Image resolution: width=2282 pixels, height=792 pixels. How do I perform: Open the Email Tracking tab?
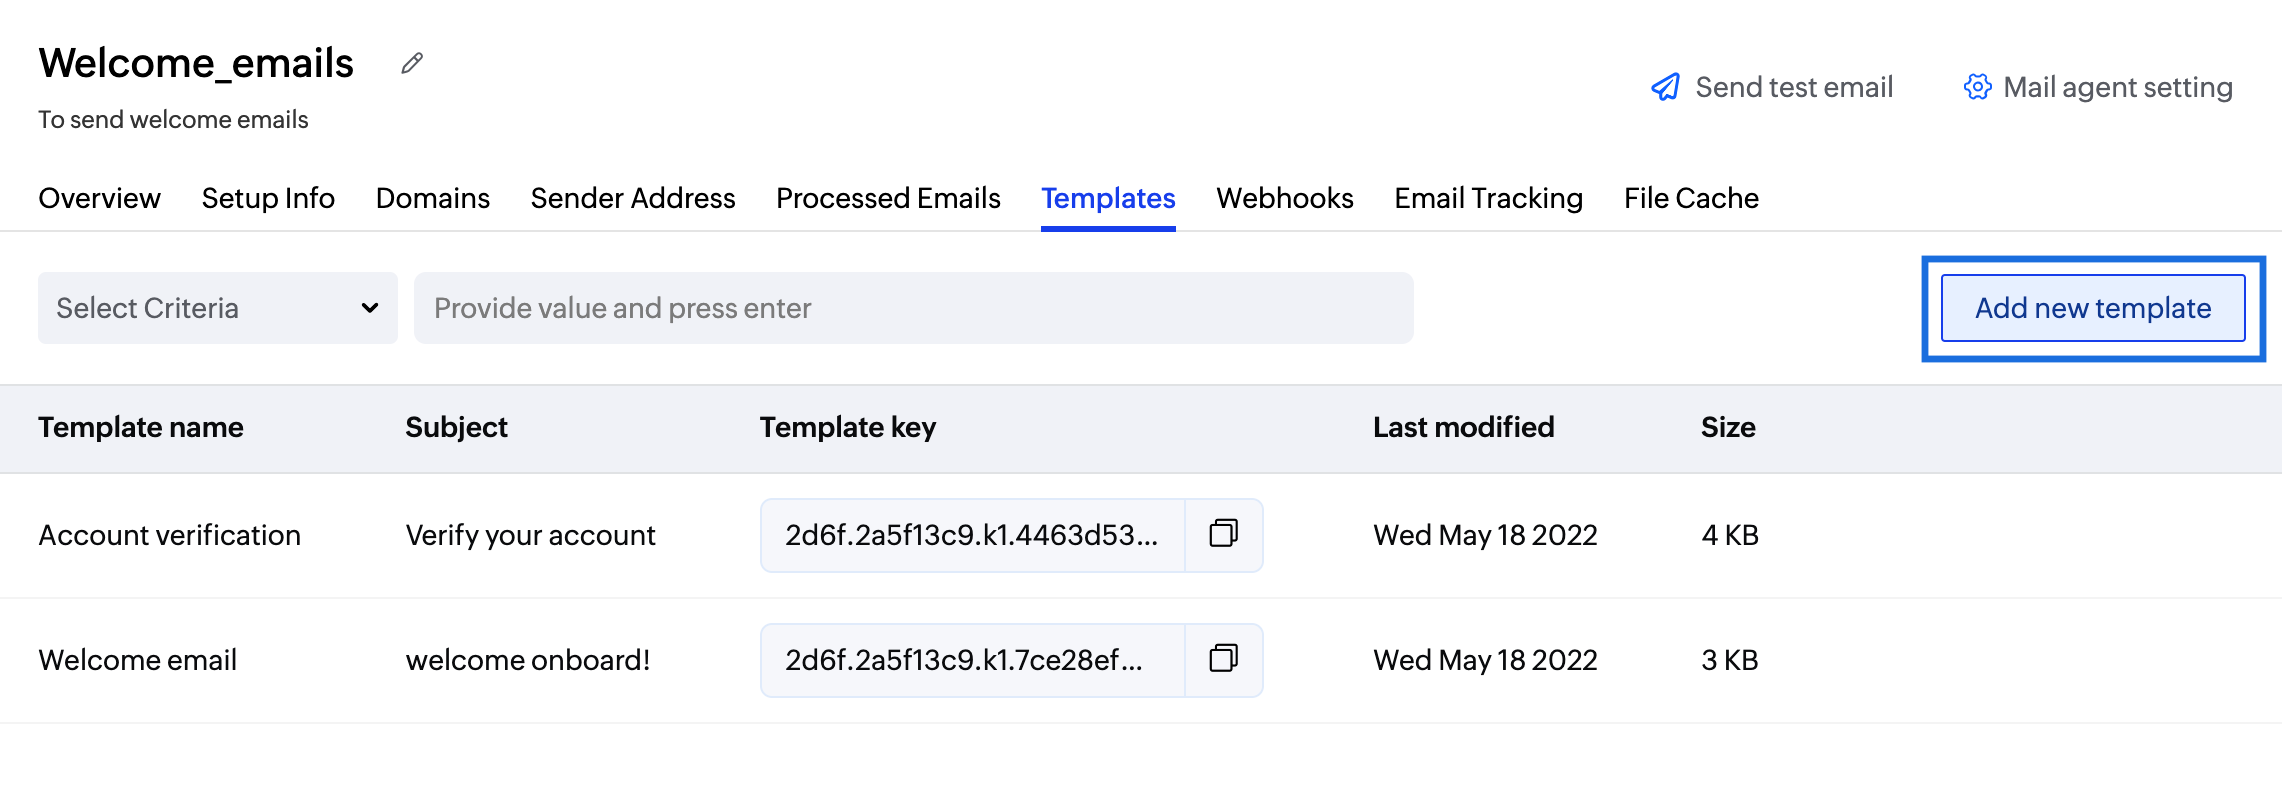(1488, 198)
